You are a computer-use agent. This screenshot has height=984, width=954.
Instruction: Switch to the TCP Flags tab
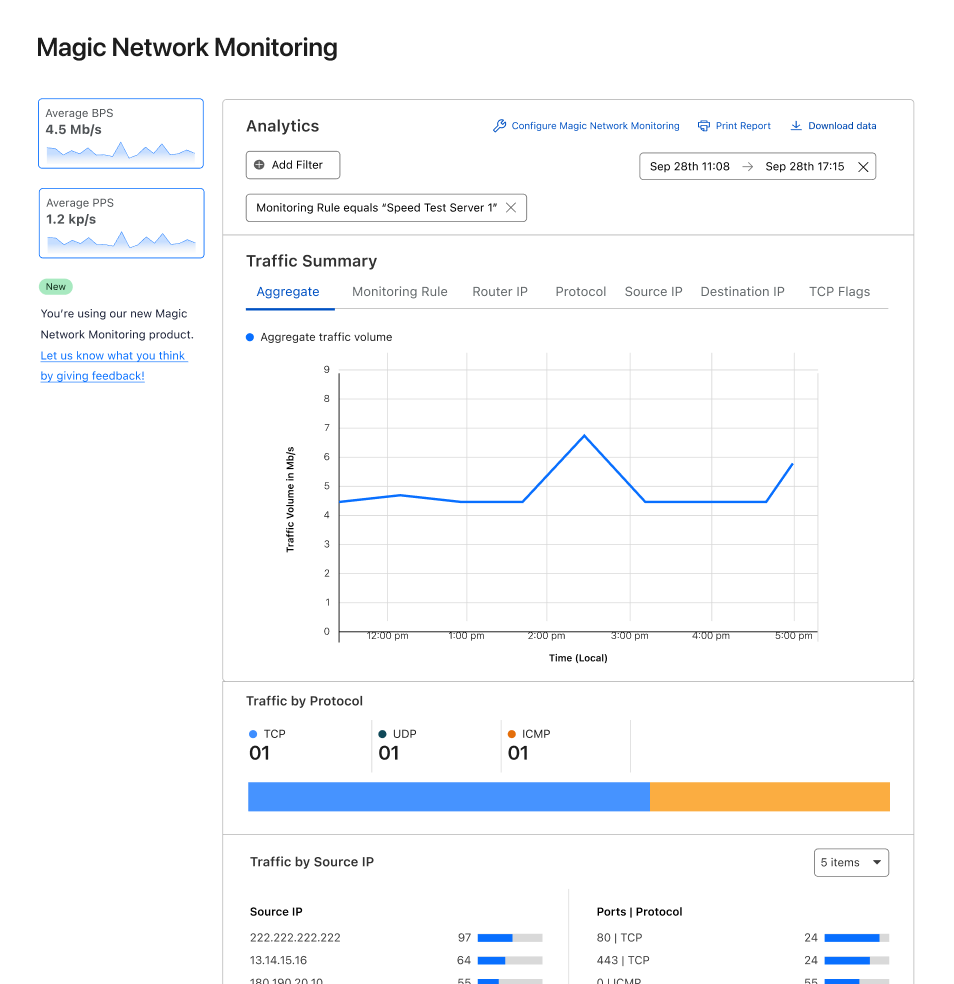coord(839,292)
